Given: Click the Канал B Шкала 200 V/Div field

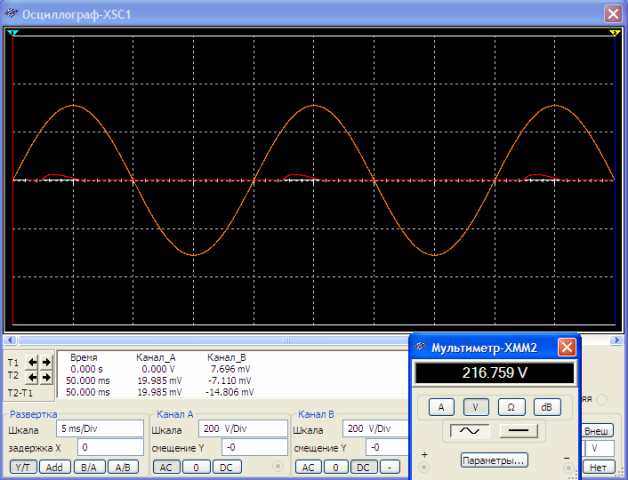Looking at the screenshot, I should [x=376, y=428].
